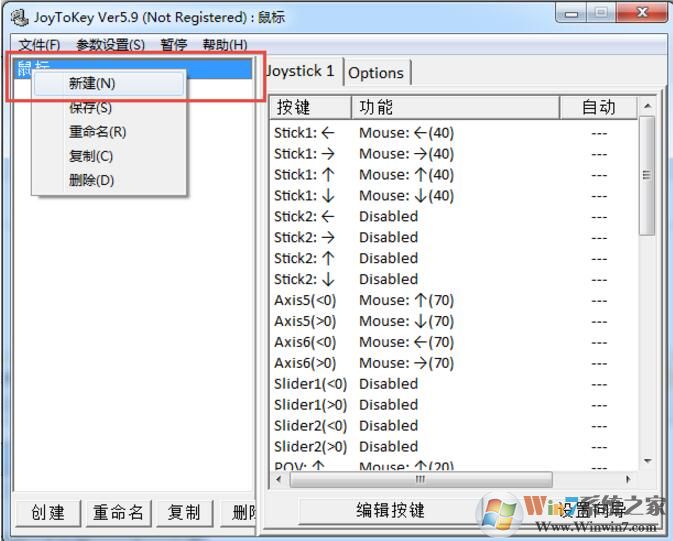Click Mouse: →(70) function cell
The width and height of the screenshot is (673, 541).
[x=406, y=363]
